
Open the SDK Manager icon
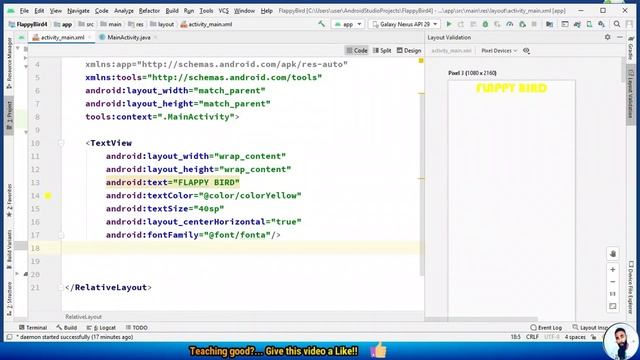coord(601,24)
